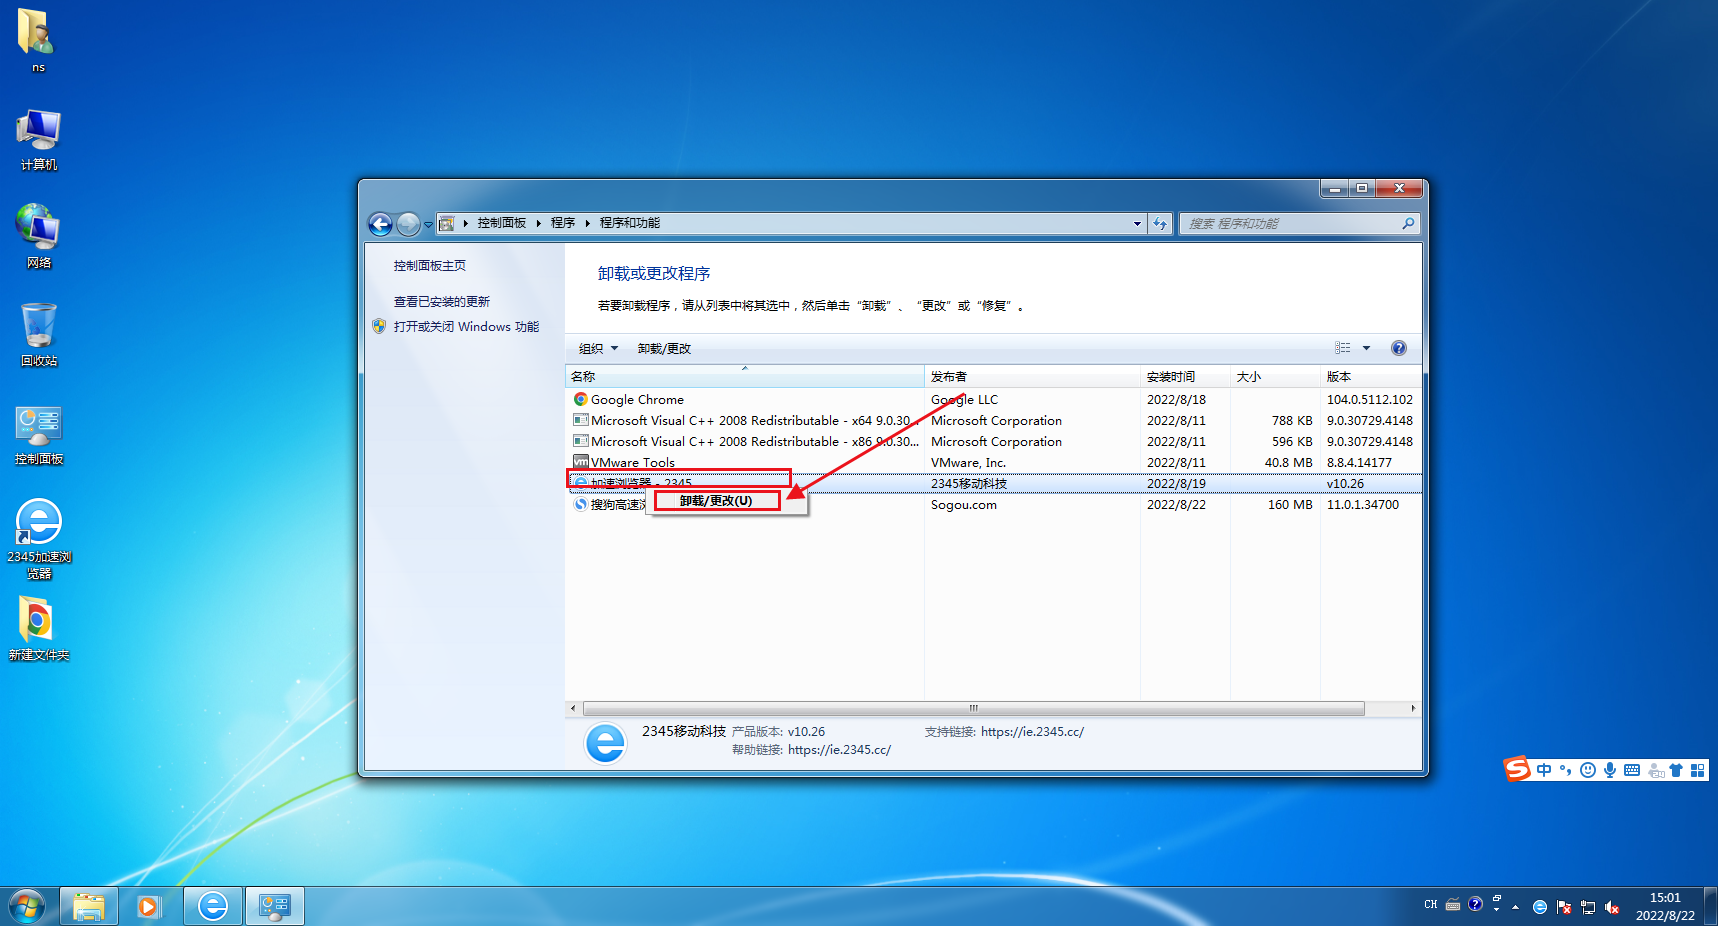The width and height of the screenshot is (1718, 926).
Task: Click the magnifier icon in search box
Action: click(1408, 224)
